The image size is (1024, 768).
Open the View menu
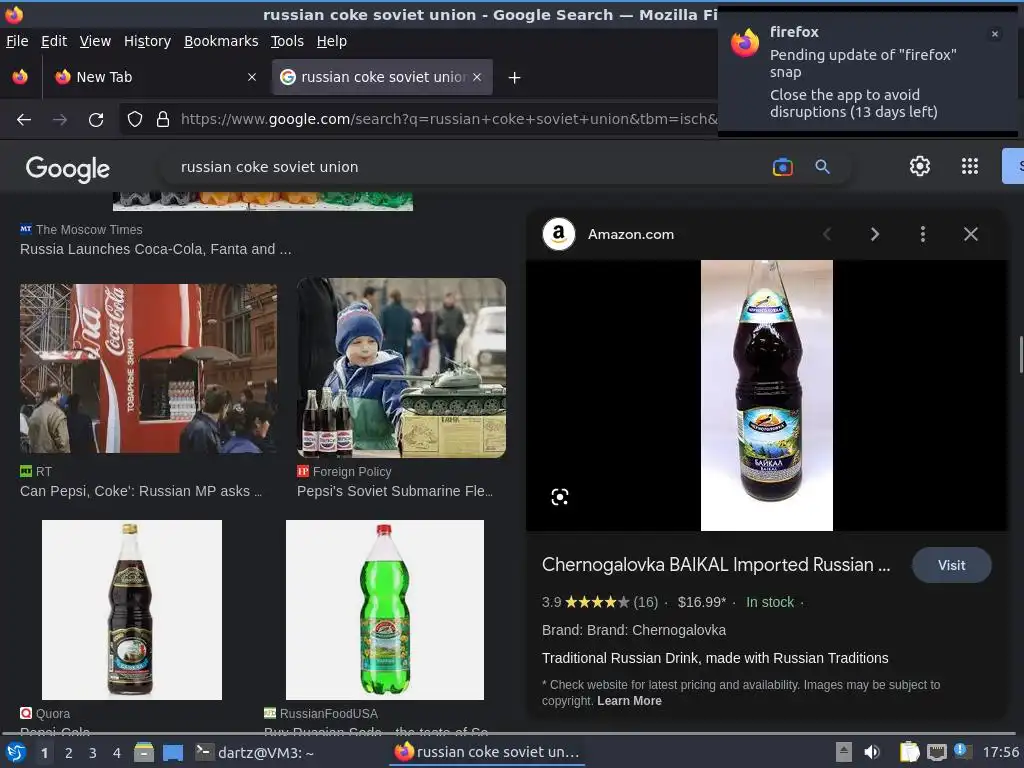pos(95,41)
